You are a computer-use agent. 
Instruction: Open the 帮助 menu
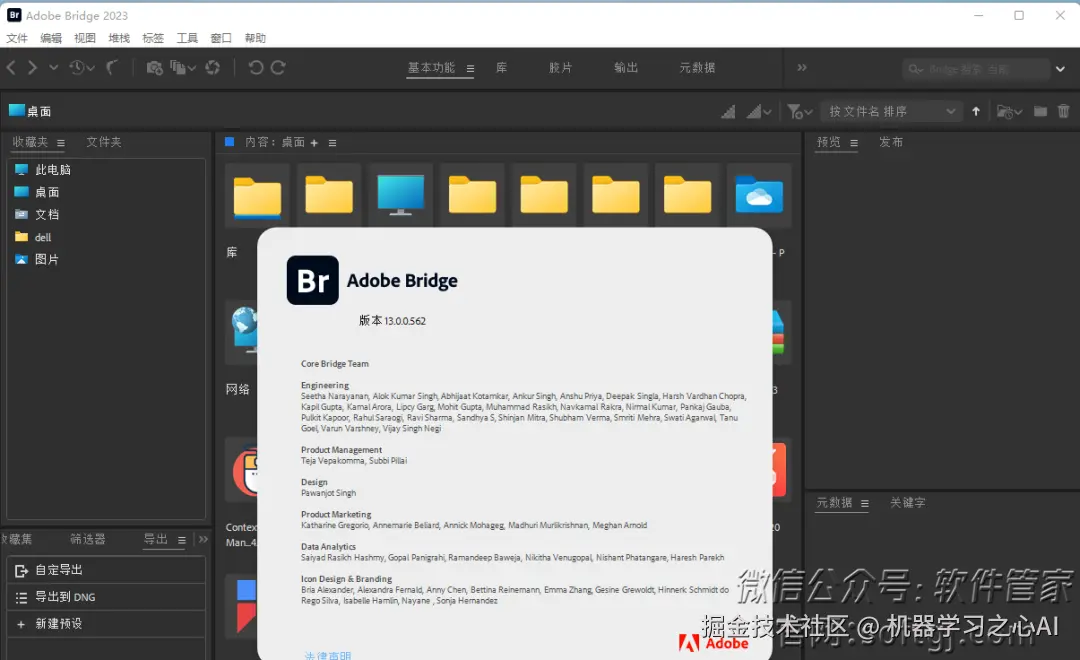click(x=256, y=38)
